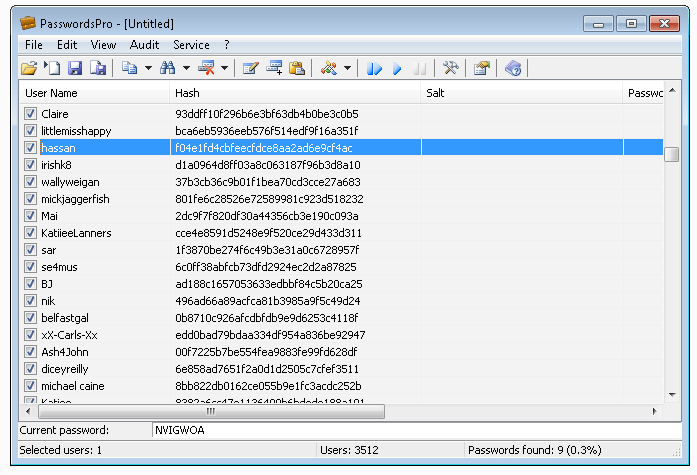Image resolution: width=697 pixels, height=475 pixels.
Task: Open the ? help menu
Action: click(x=227, y=45)
